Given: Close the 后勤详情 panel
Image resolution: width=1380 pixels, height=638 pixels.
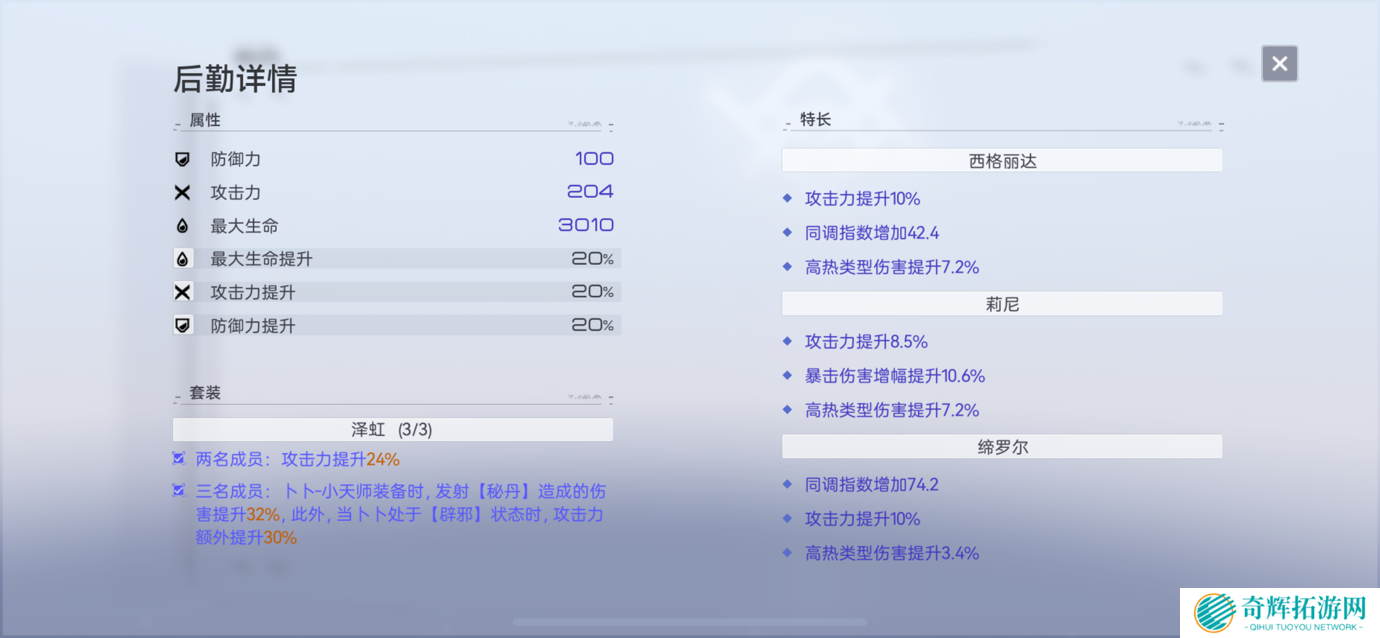Looking at the screenshot, I should tap(1279, 64).
